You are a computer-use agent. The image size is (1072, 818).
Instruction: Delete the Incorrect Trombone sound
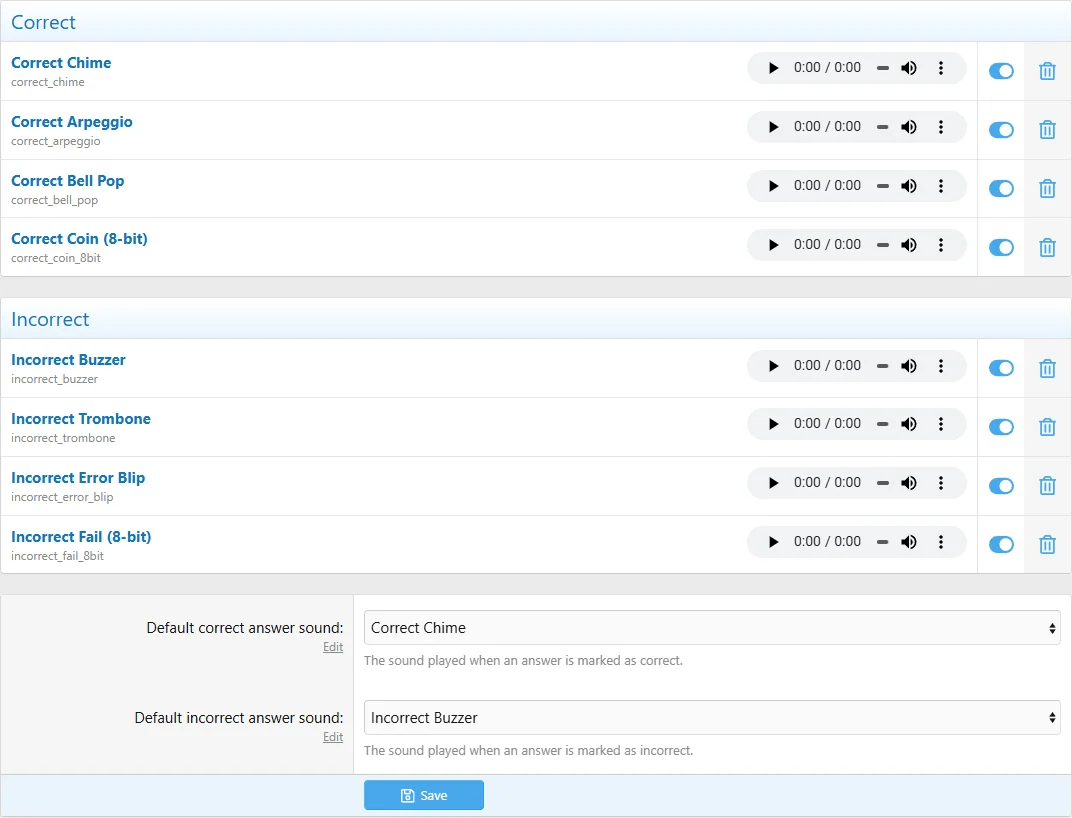(x=1047, y=427)
